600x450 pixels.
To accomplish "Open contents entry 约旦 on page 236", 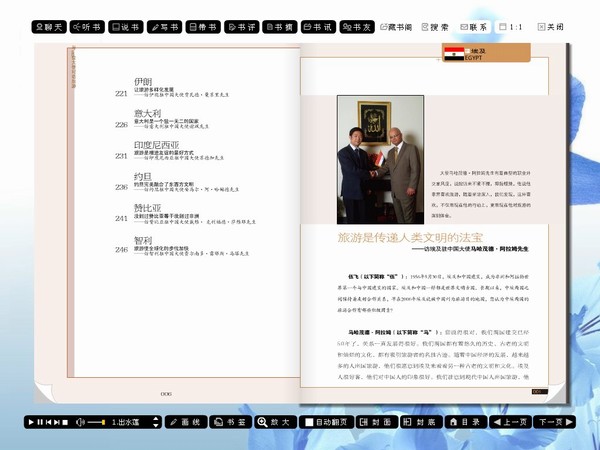I will coord(177,182).
